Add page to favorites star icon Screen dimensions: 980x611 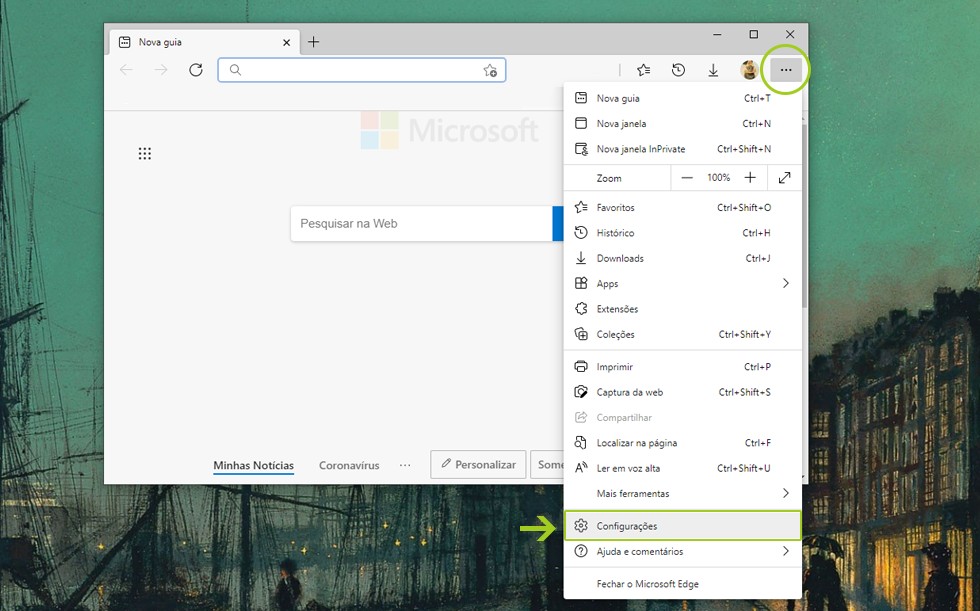point(490,70)
